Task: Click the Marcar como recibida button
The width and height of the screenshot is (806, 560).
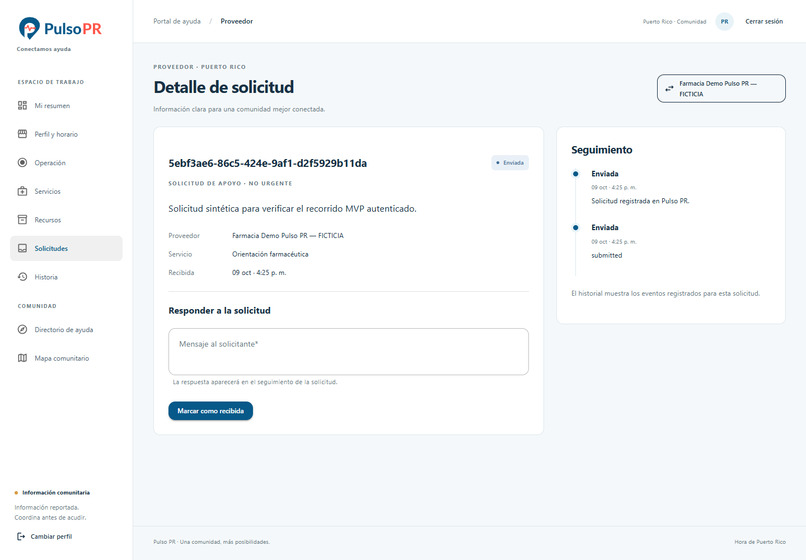Action: point(211,411)
